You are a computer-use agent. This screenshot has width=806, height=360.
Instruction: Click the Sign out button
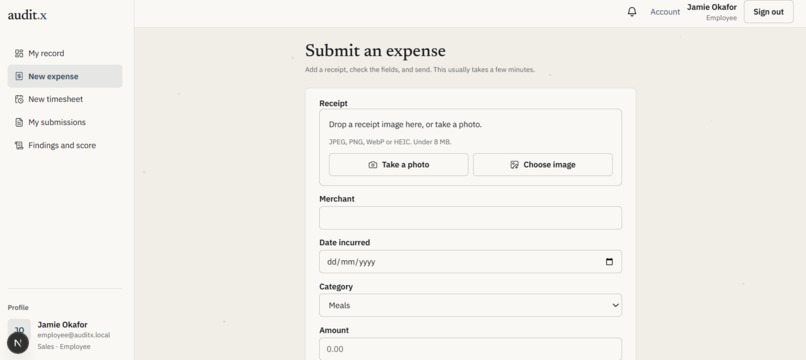coord(768,12)
